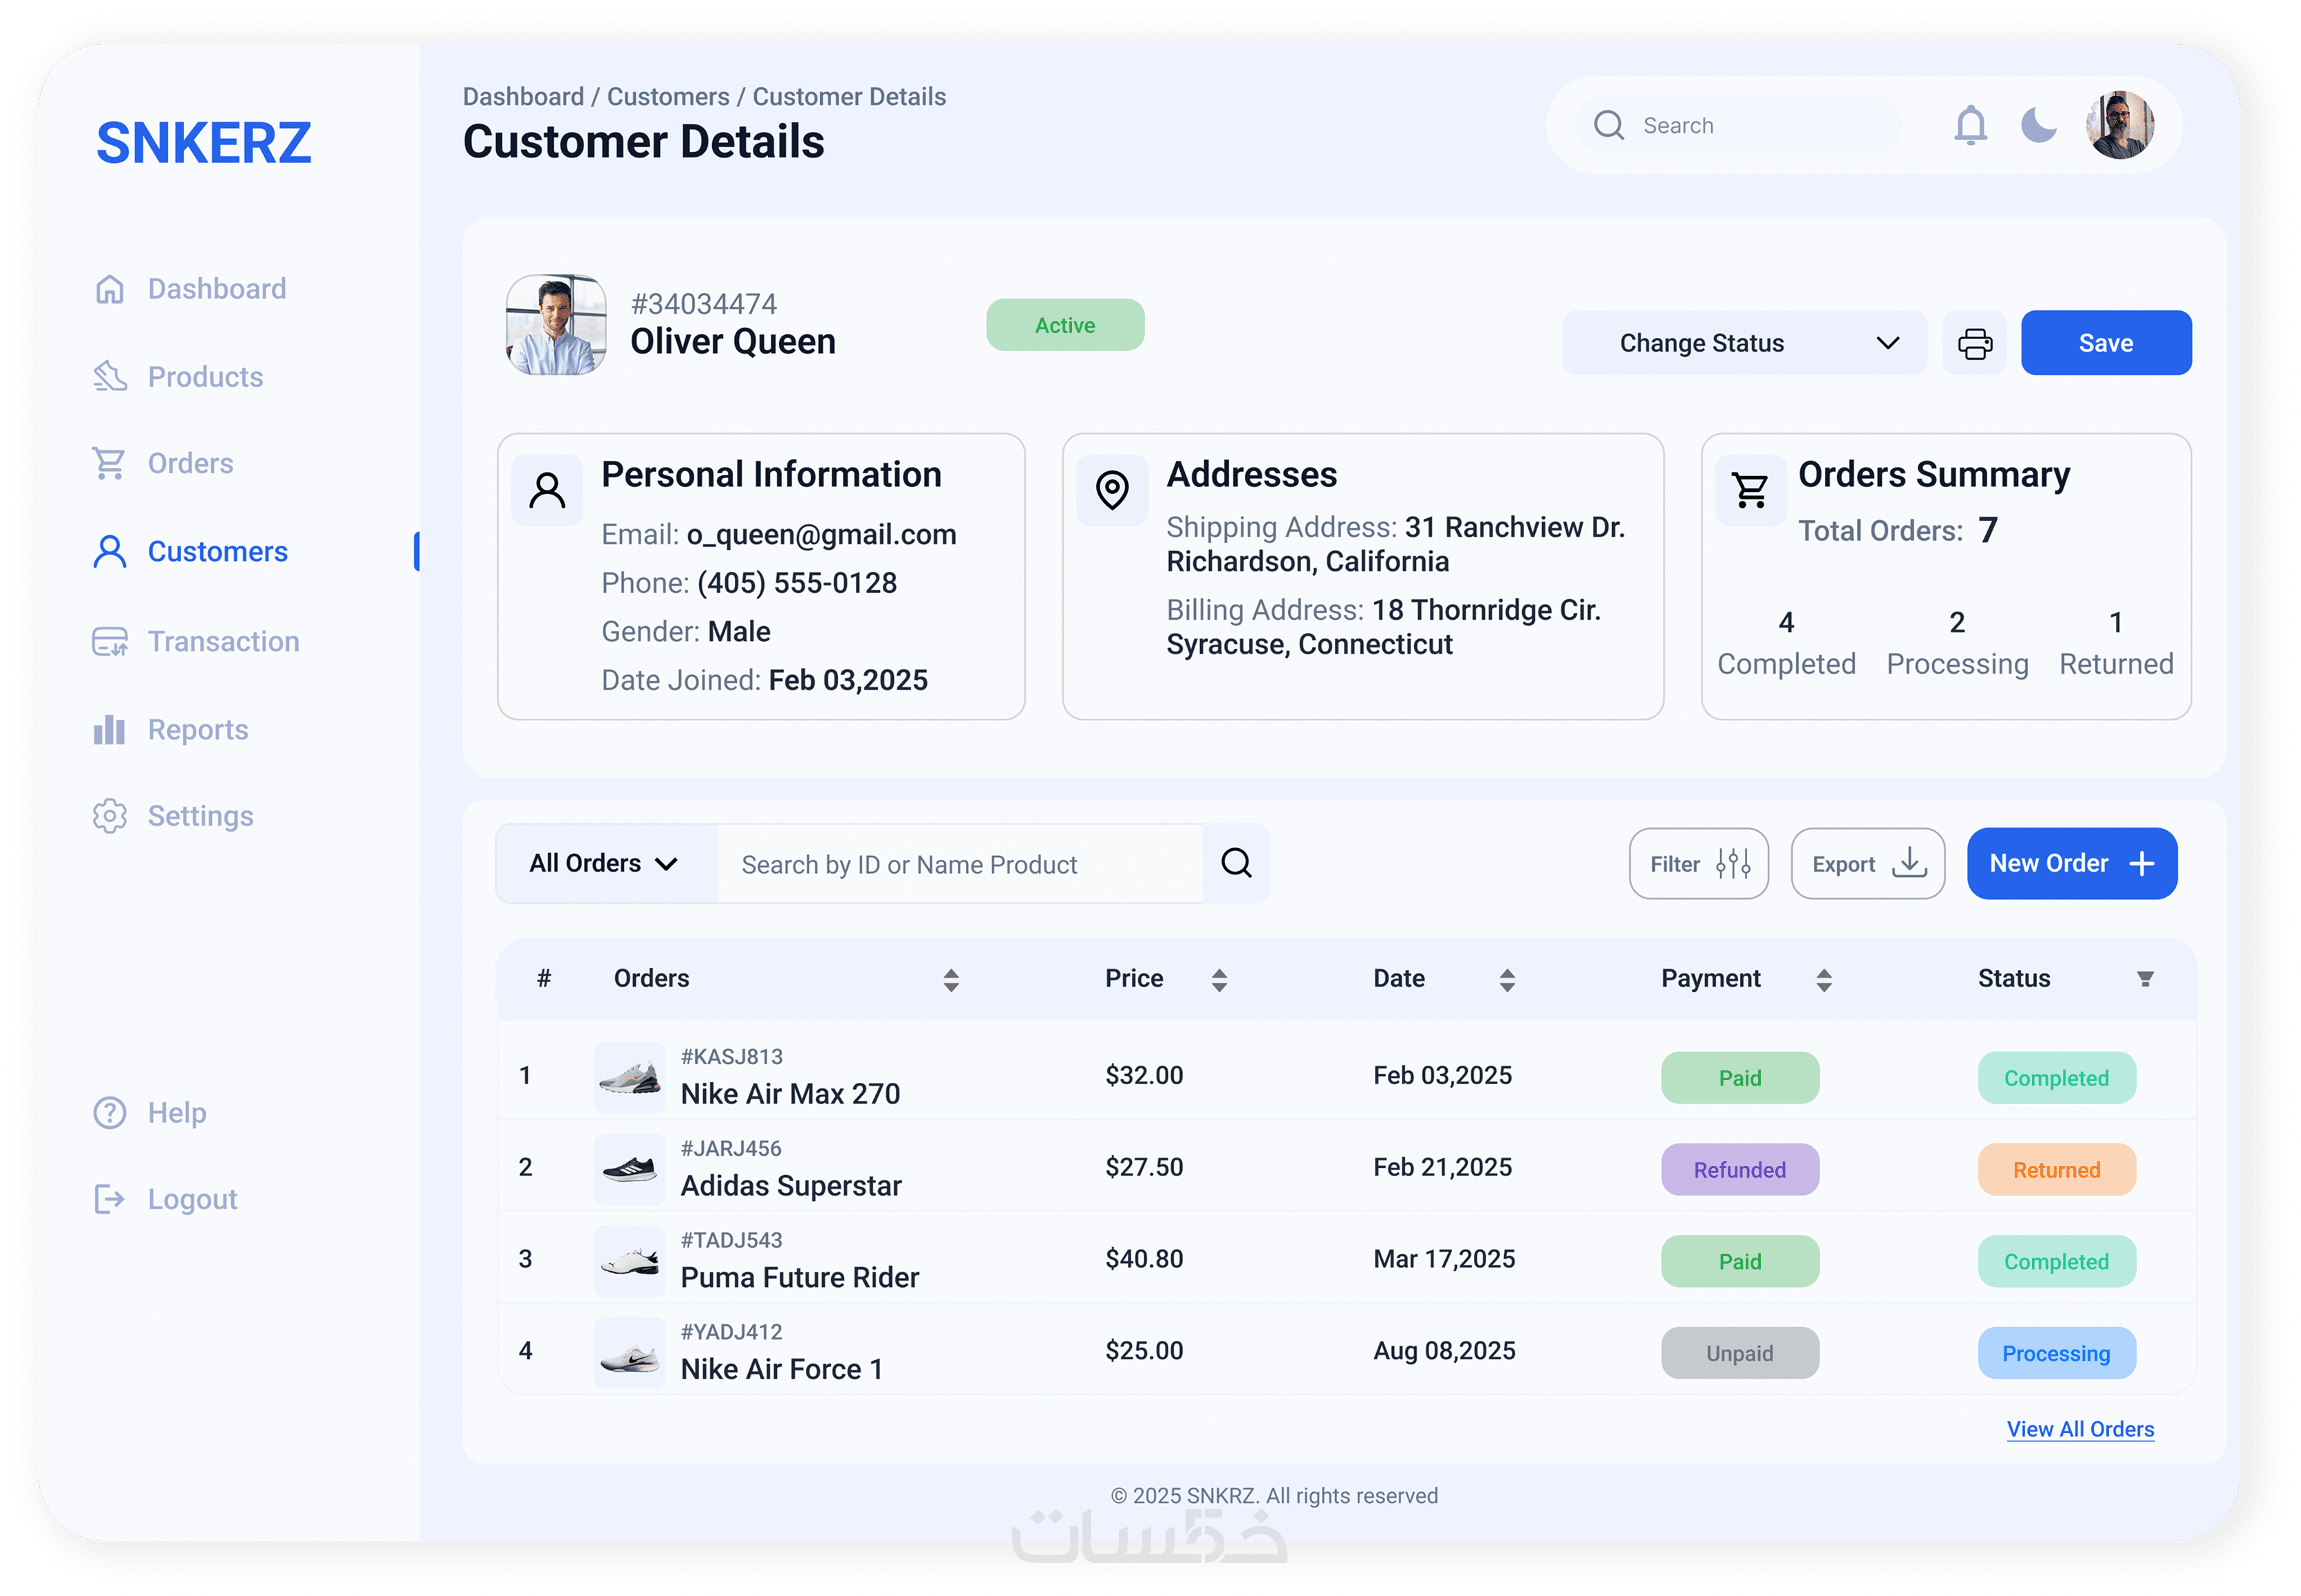The width and height of the screenshot is (2301, 1596).
Task: Click the Orders Summary cart icon
Action: (1750, 490)
